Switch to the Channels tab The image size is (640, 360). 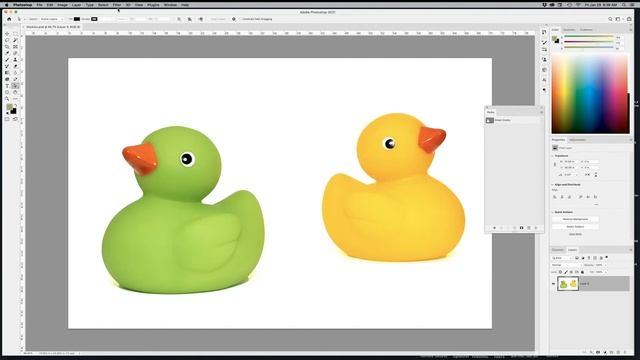tap(558, 250)
